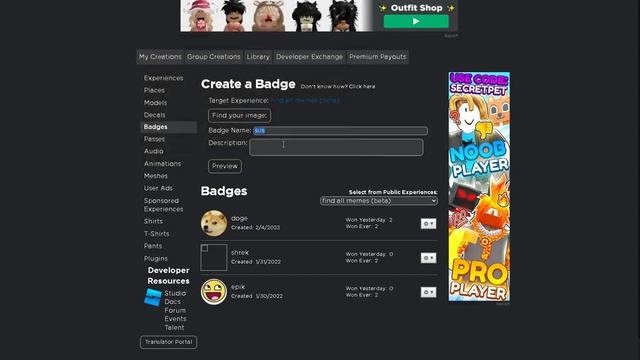The width and height of the screenshot is (640, 360).
Task: Select Meshes in the sidebar
Action: click(x=156, y=176)
